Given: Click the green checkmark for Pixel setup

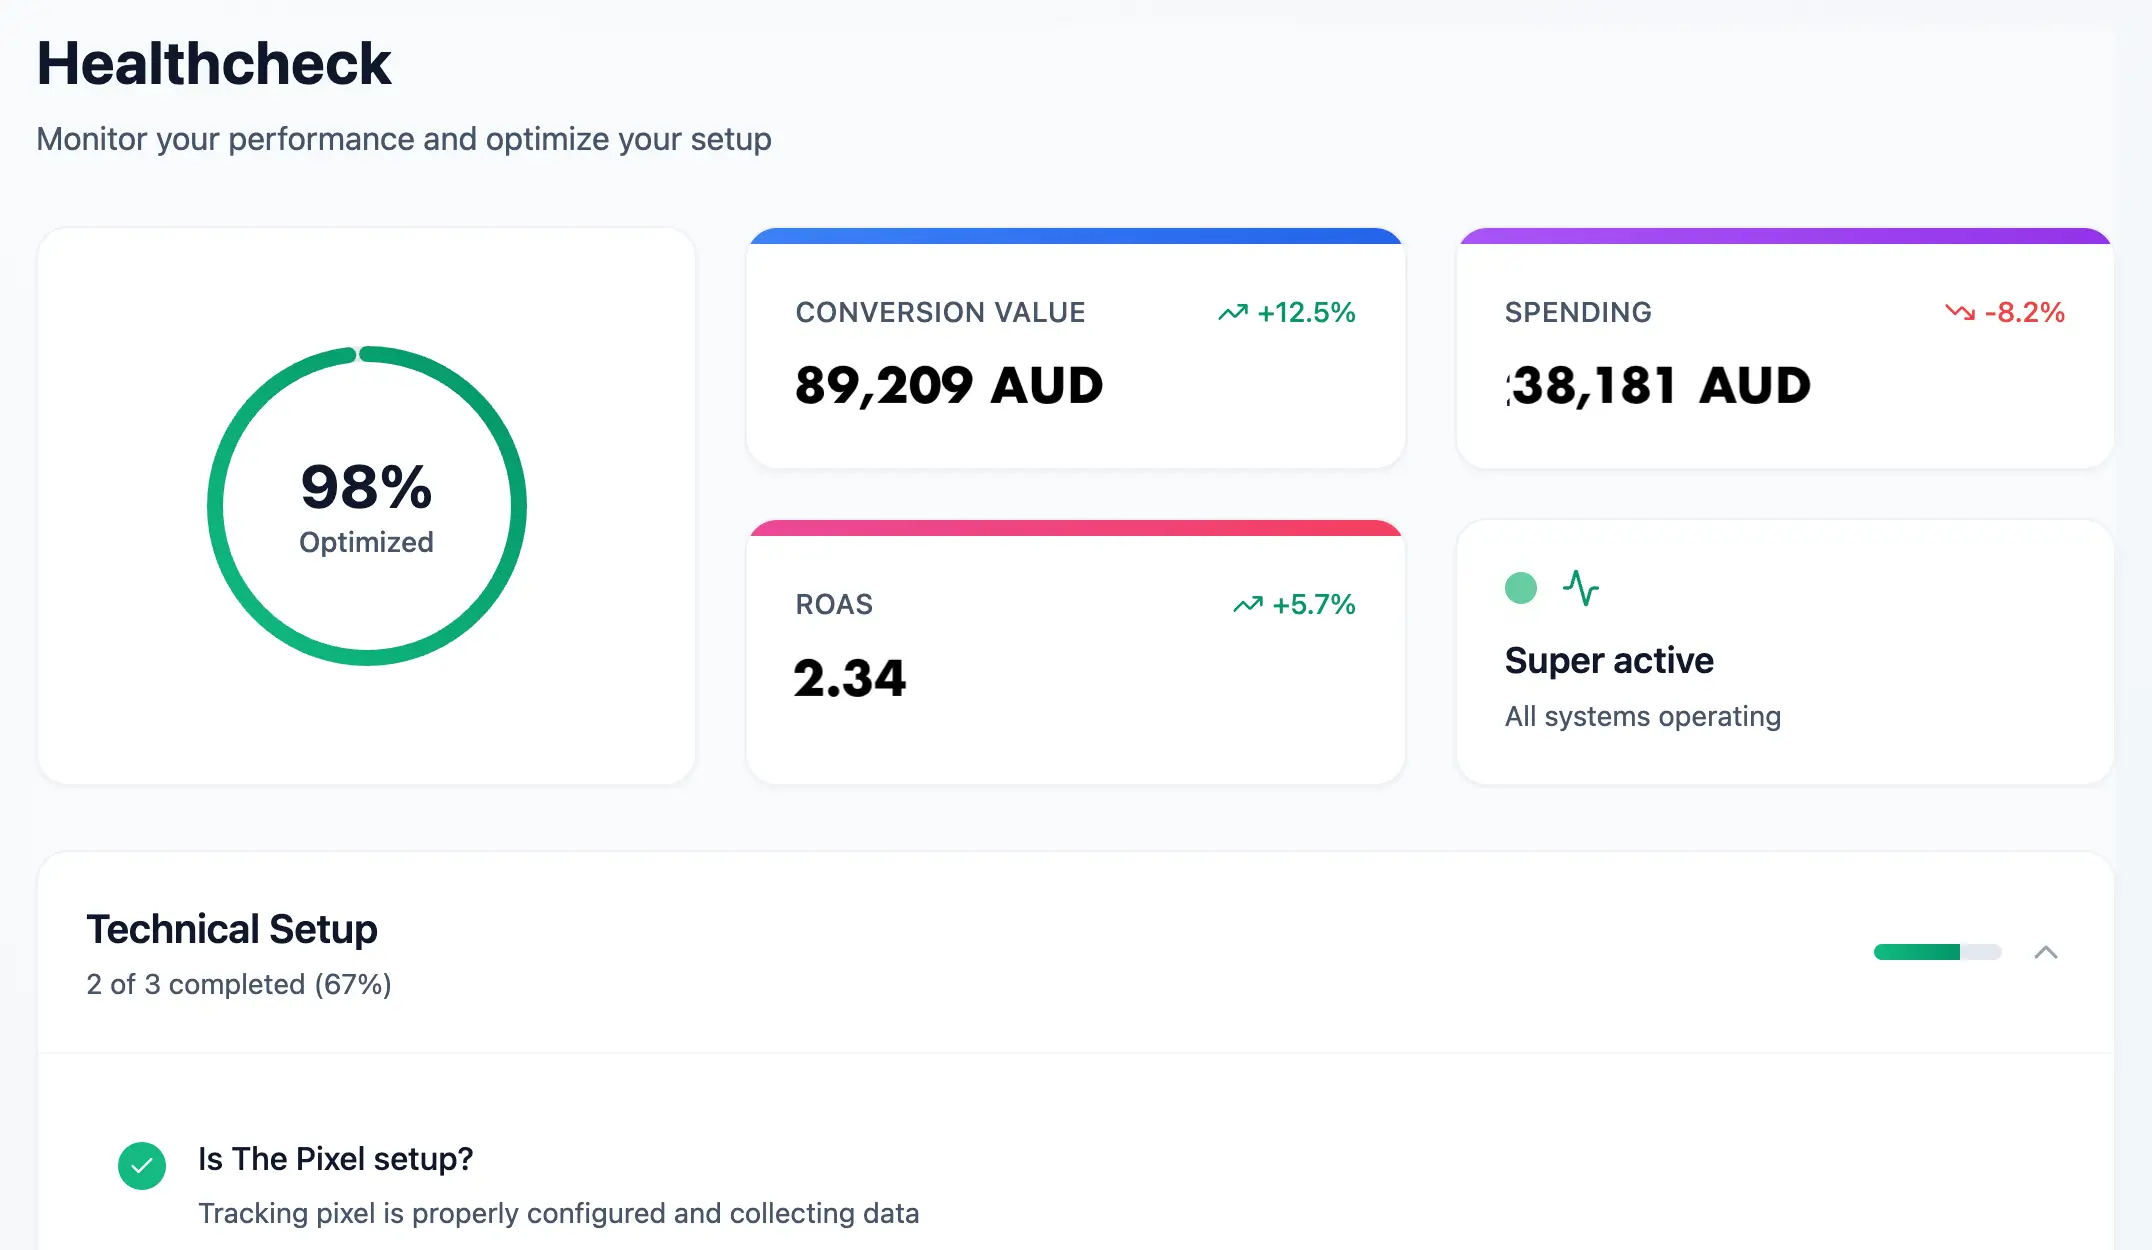Looking at the screenshot, I should pyautogui.click(x=142, y=1166).
